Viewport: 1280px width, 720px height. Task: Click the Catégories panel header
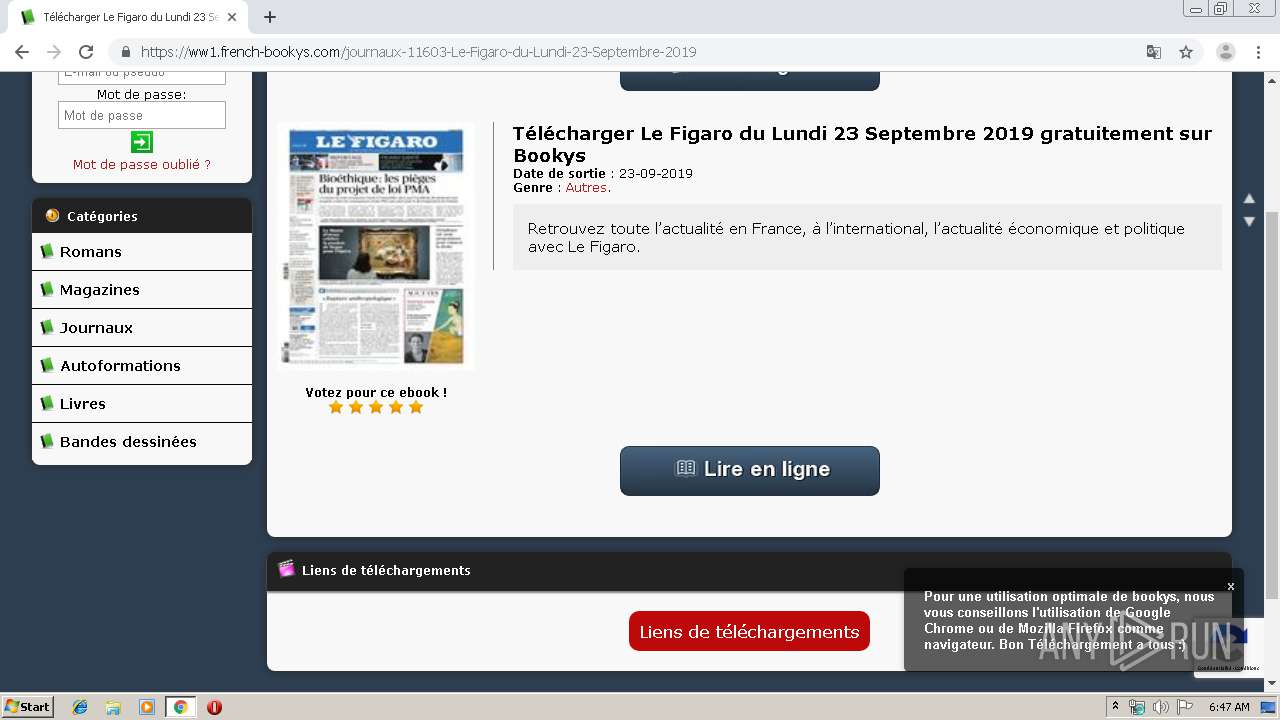142,216
